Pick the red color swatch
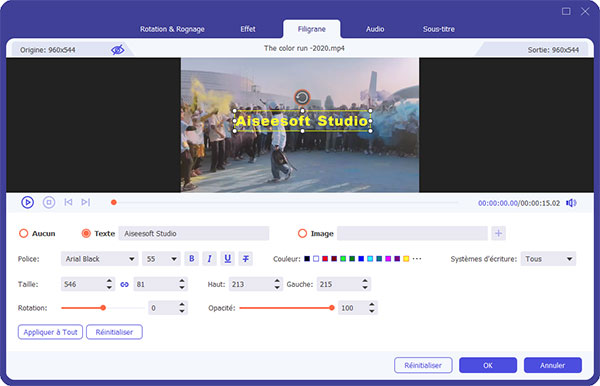600x386 pixels. point(325,259)
